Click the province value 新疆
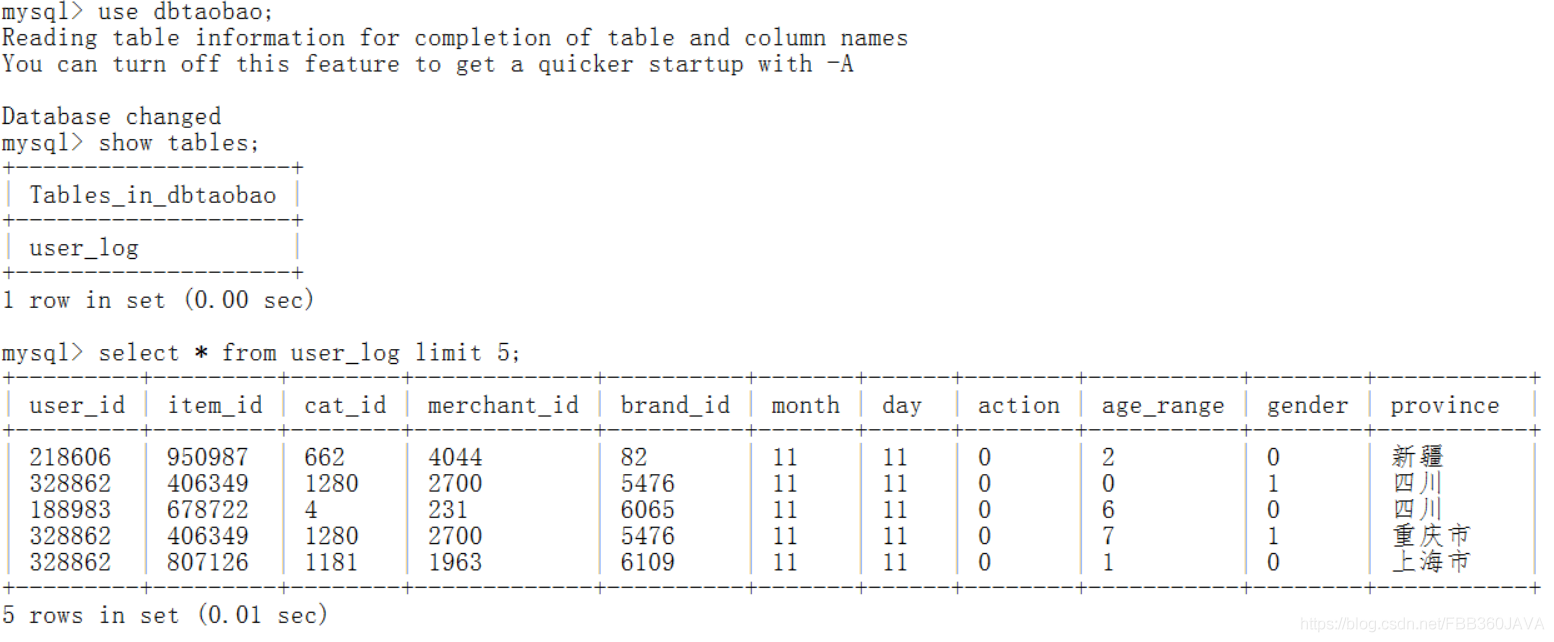 (1418, 457)
